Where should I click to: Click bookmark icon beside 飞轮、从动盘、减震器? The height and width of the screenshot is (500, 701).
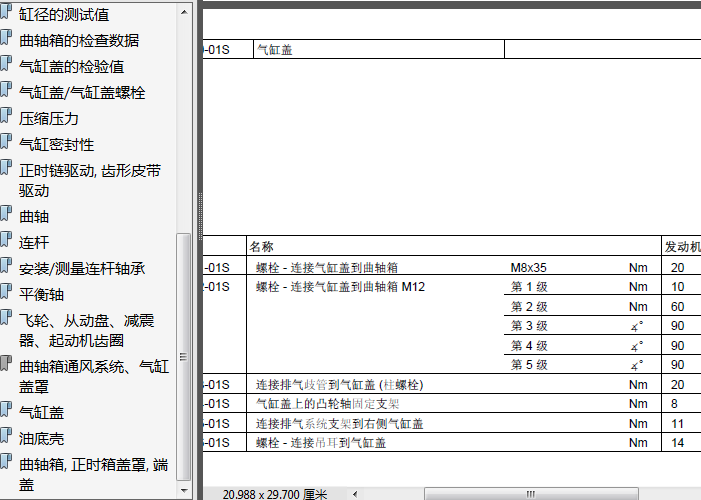pyautogui.click(x=5, y=318)
